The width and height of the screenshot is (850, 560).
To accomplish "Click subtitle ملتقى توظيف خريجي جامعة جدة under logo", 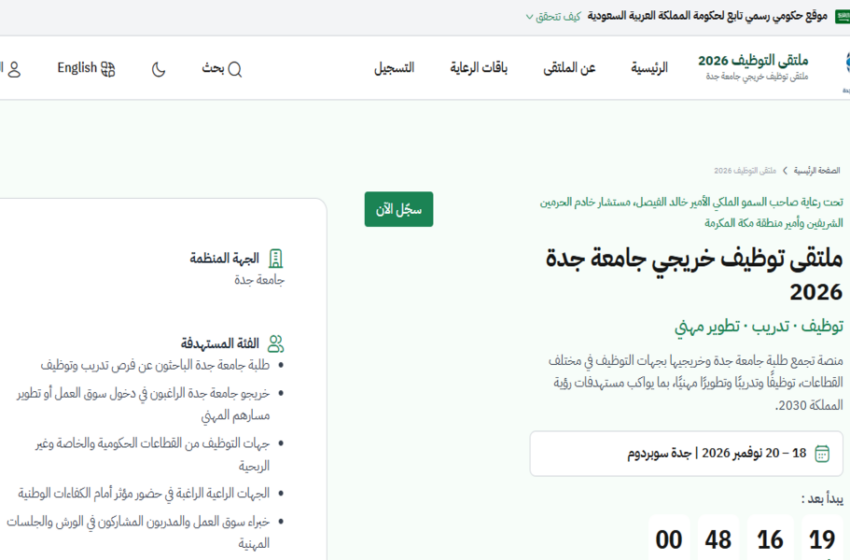I will click(x=757, y=76).
